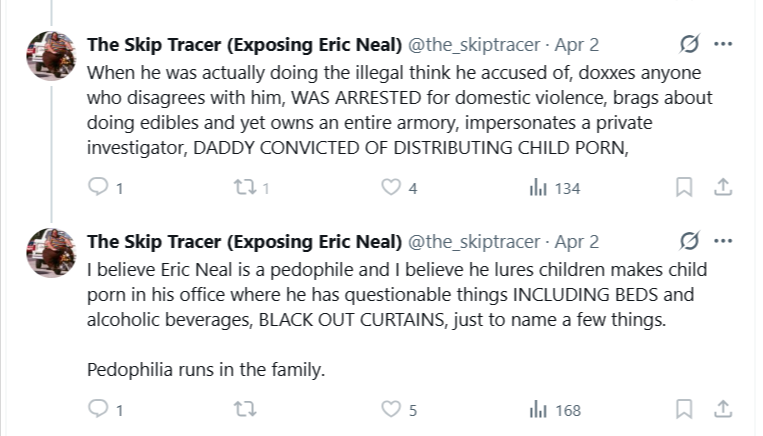Share the bottom tweet
Viewport: 763px width, 436px height.
click(723, 409)
